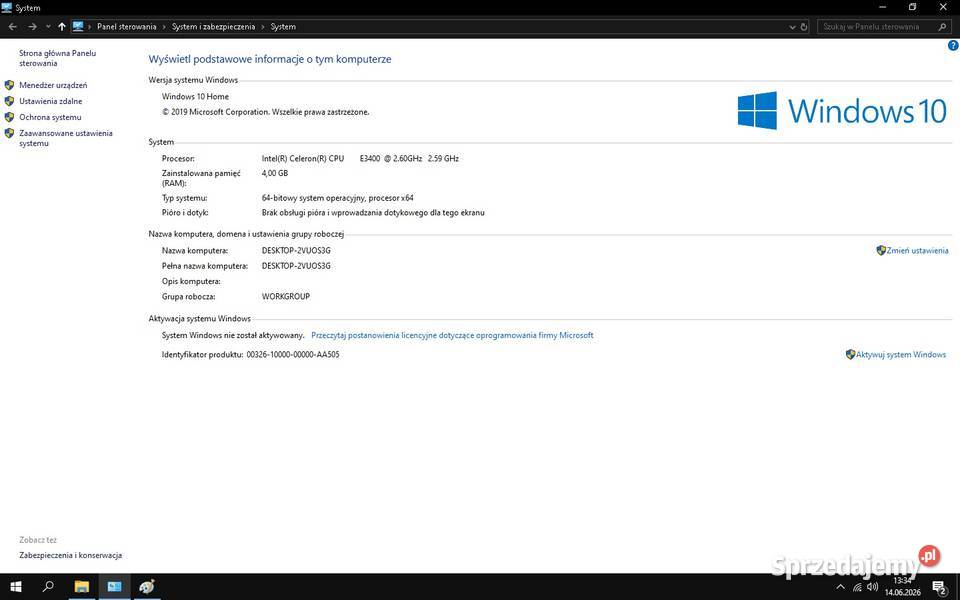Go forward with the forward arrow
The width and height of the screenshot is (960, 600).
point(32,27)
